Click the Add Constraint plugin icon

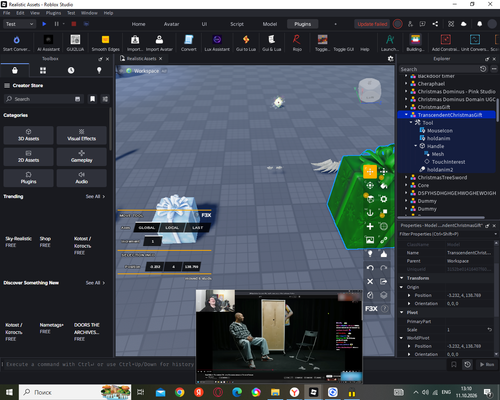coord(446,40)
